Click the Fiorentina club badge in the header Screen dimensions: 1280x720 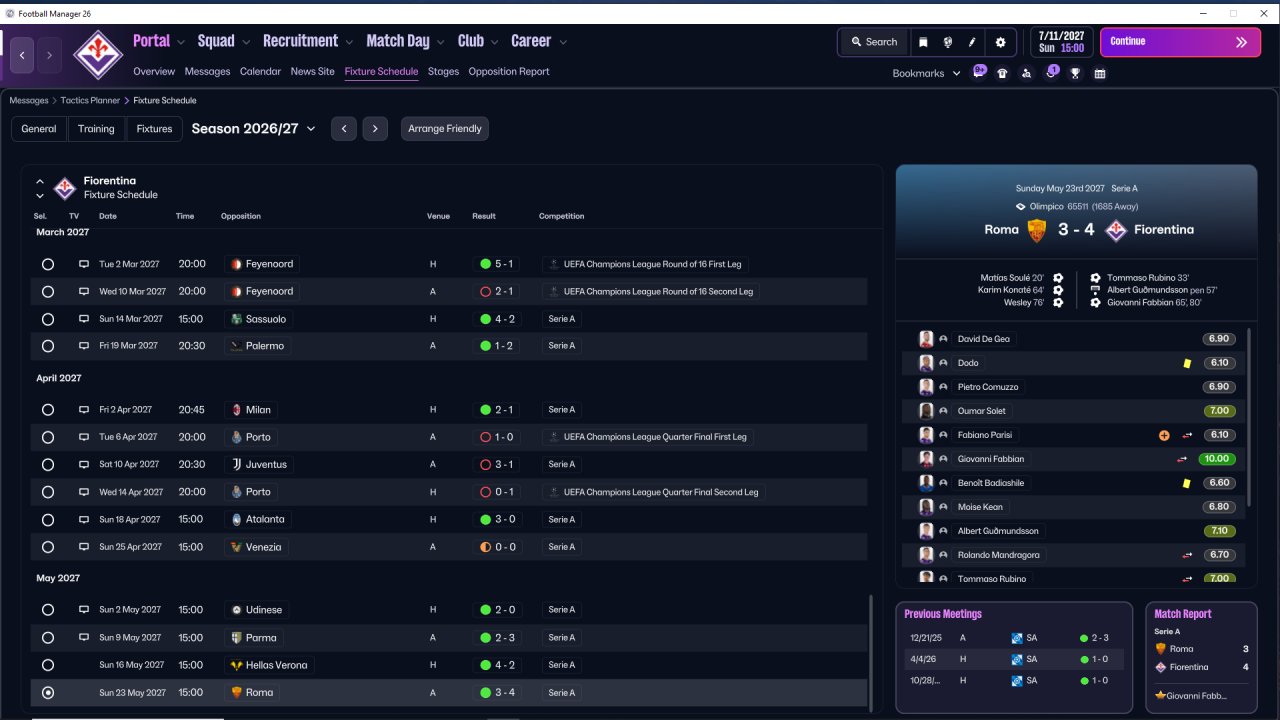coord(98,54)
